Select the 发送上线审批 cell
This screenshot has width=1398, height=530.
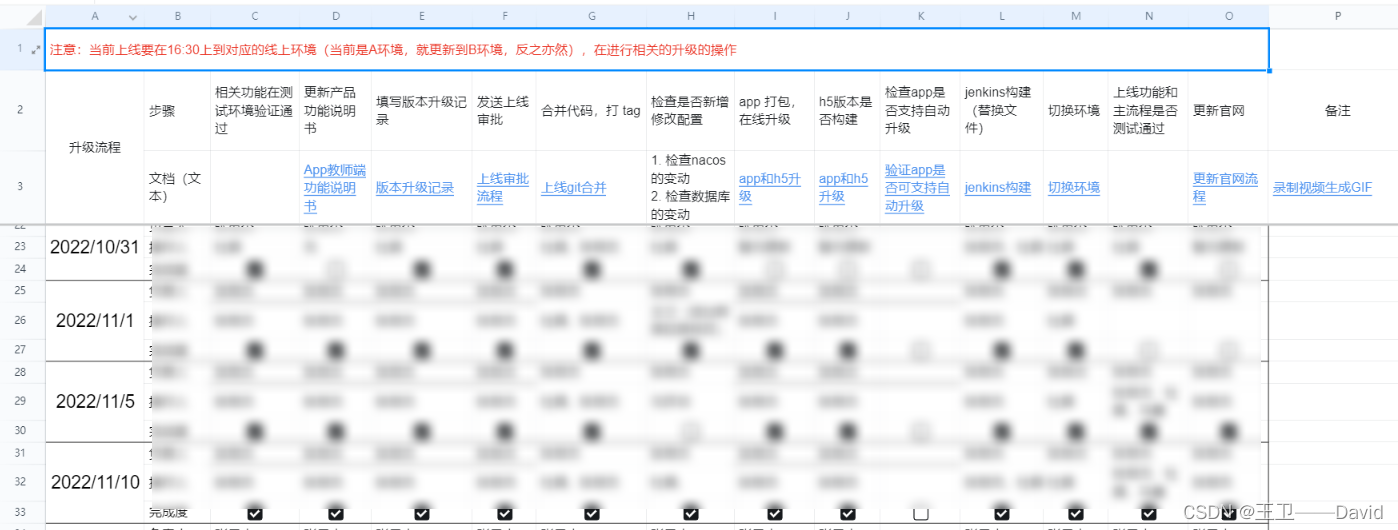click(505, 111)
